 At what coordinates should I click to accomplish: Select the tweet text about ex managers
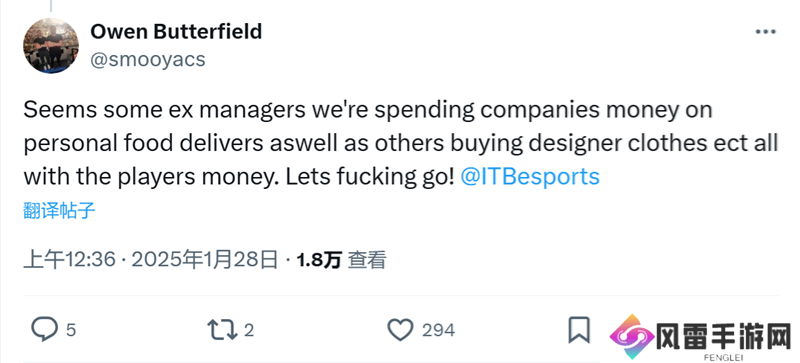401,143
